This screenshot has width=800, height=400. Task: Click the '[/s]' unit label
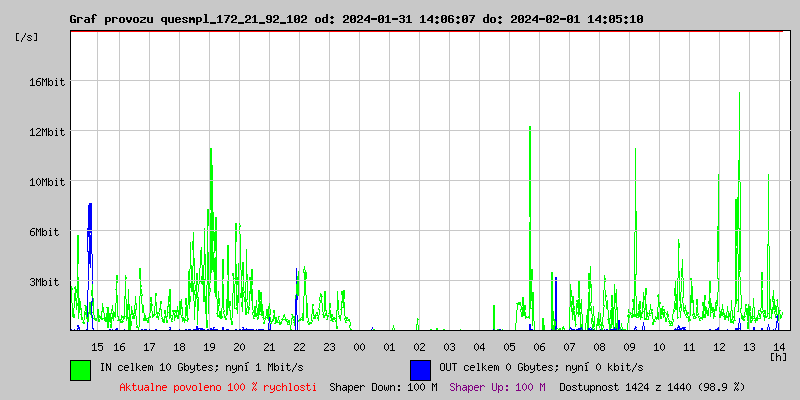pyautogui.click(x=27, y=37)
